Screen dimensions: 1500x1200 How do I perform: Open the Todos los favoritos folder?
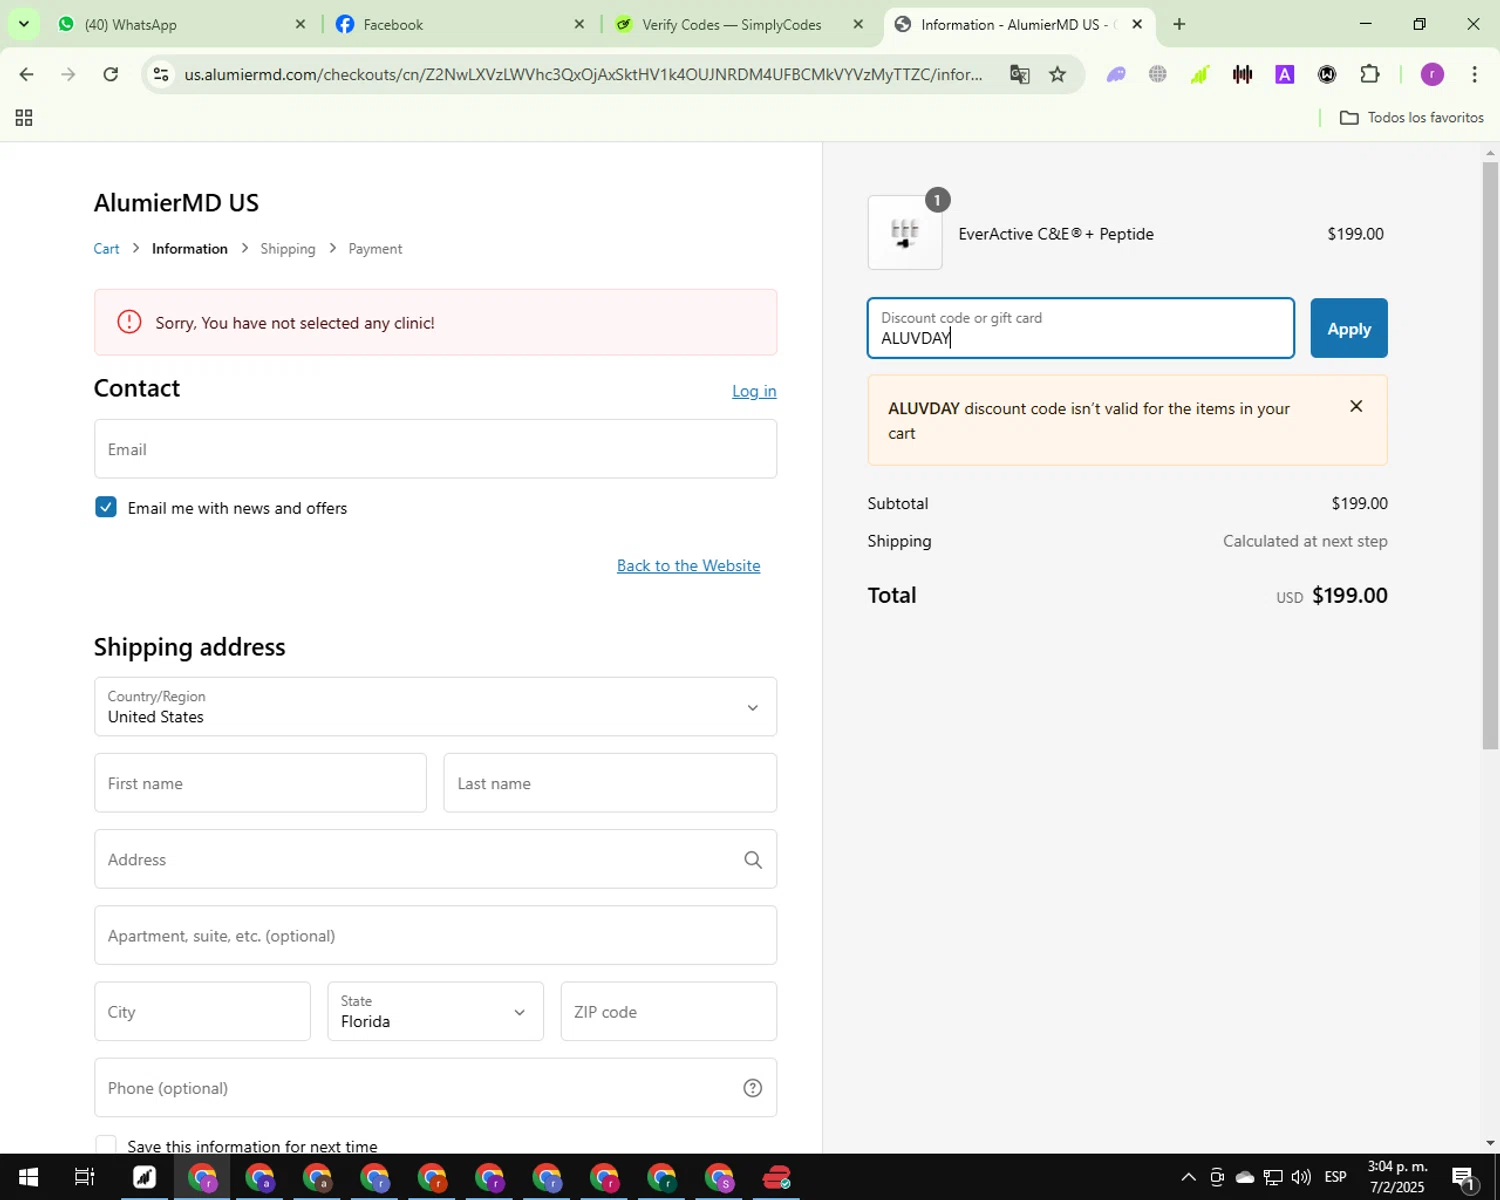click(1412, 118)
